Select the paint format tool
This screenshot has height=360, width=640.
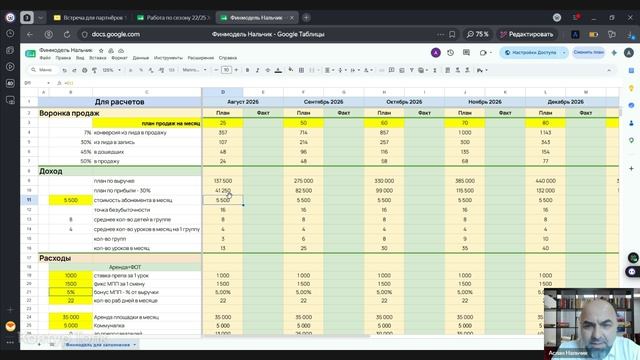click(x=94, y=70)
